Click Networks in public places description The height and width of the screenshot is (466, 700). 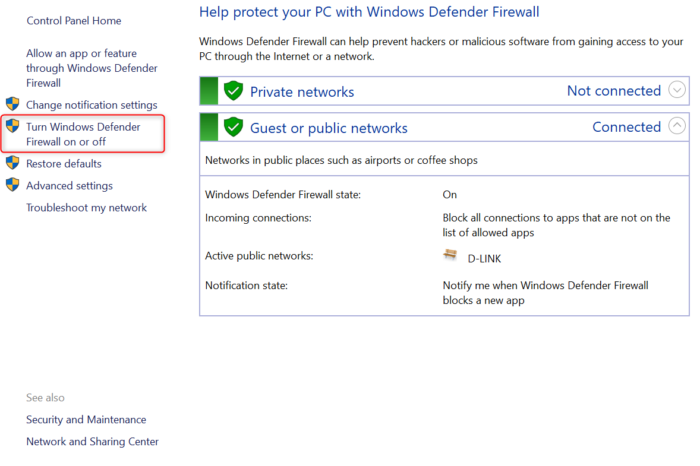[341, 160]
